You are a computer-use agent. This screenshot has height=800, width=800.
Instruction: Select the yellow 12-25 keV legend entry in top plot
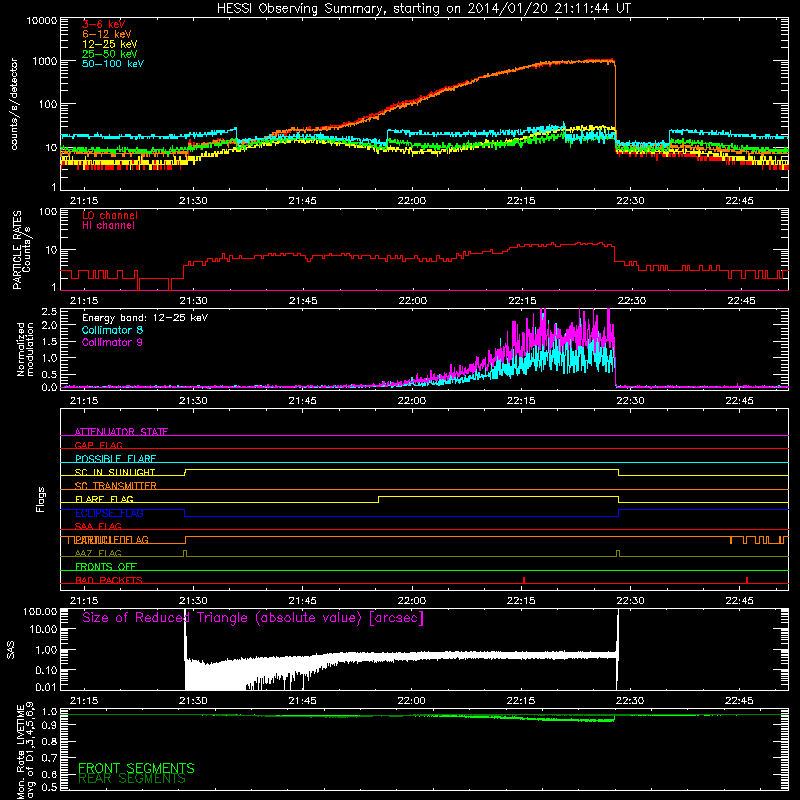[110, 44]
